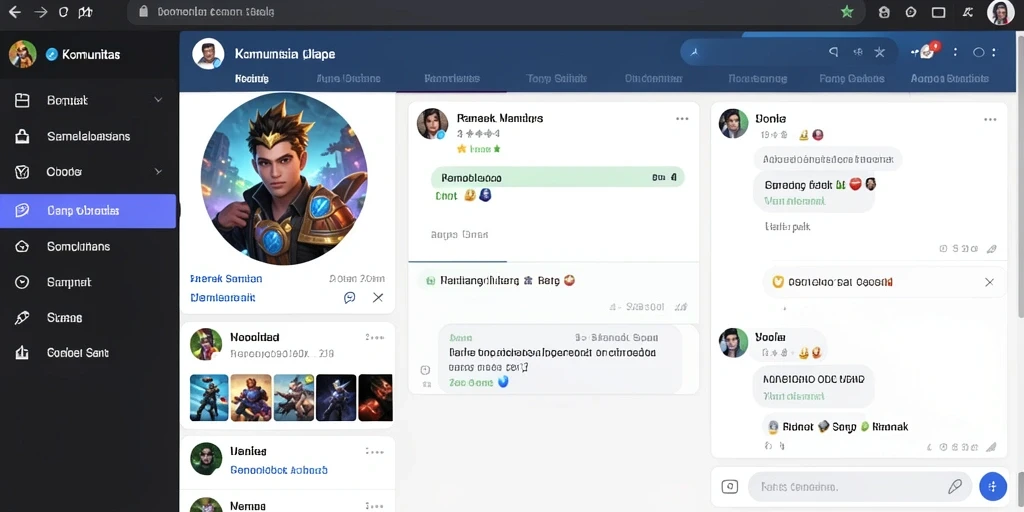The image size is (1024, 512).
Task: Click the box icon beside Bomnak in the sidebar
Action: (22, 100)
